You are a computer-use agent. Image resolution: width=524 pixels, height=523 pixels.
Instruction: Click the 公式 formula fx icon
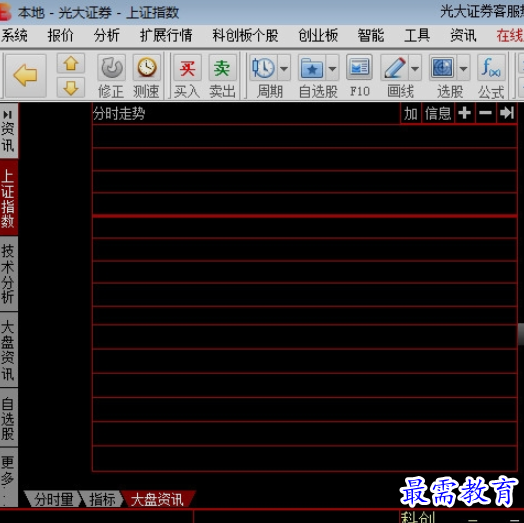[491, 68]
